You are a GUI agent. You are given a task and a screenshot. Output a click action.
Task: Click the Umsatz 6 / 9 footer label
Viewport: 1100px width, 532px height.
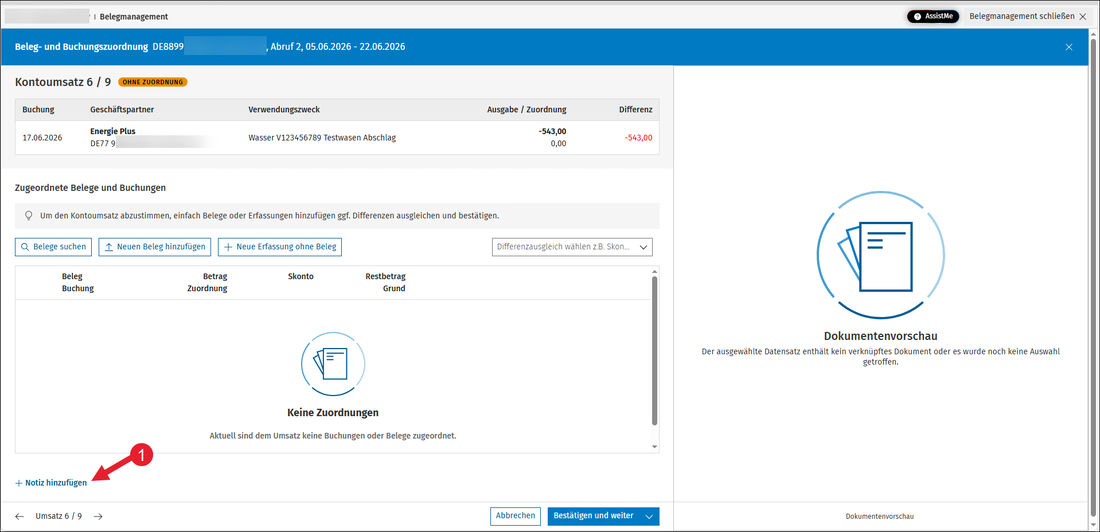click(59, 517)
